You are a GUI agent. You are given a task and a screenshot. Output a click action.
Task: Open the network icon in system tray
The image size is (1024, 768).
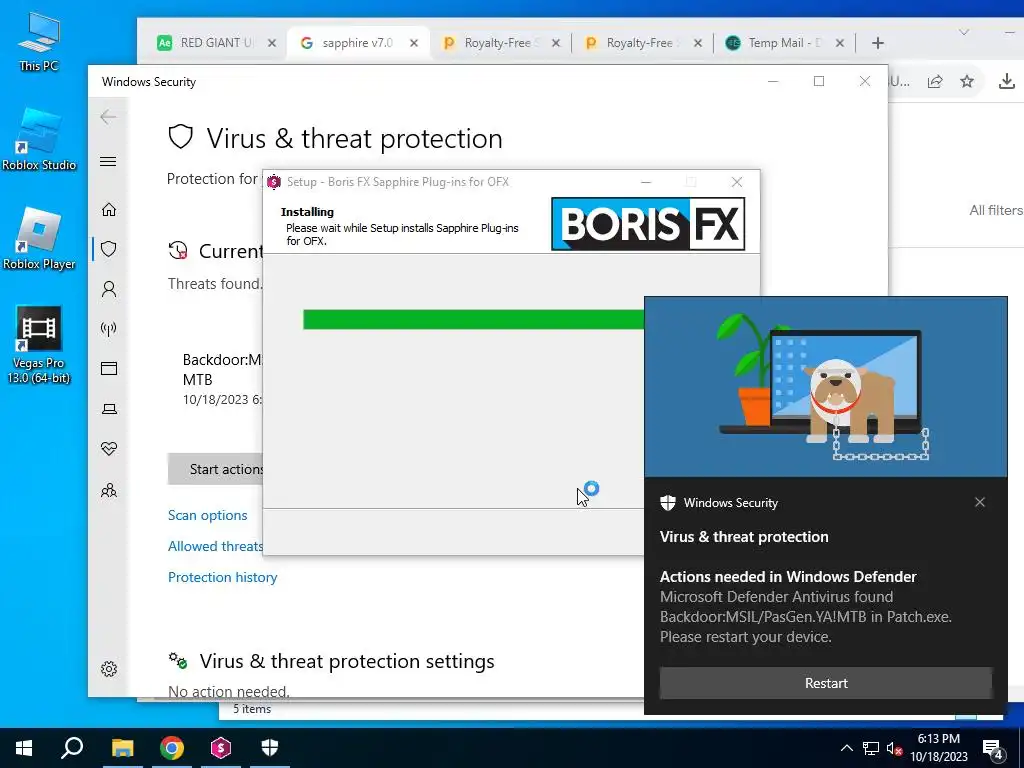[x=871, y=748]
